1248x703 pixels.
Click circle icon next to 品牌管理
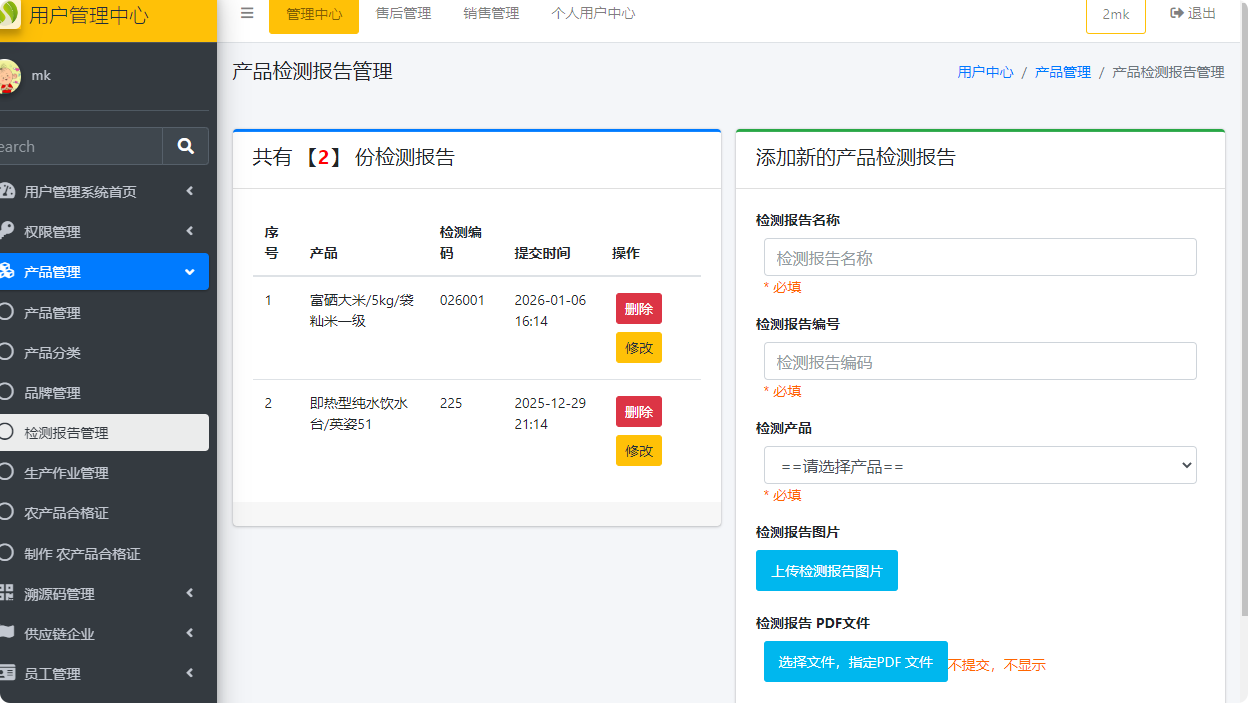pos(7,392)
